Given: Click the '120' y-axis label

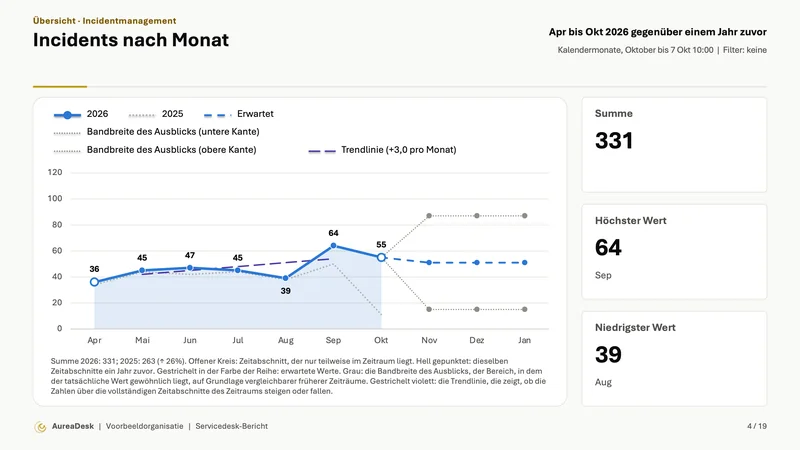Looking at the screenshot, I should pos(55,172).
